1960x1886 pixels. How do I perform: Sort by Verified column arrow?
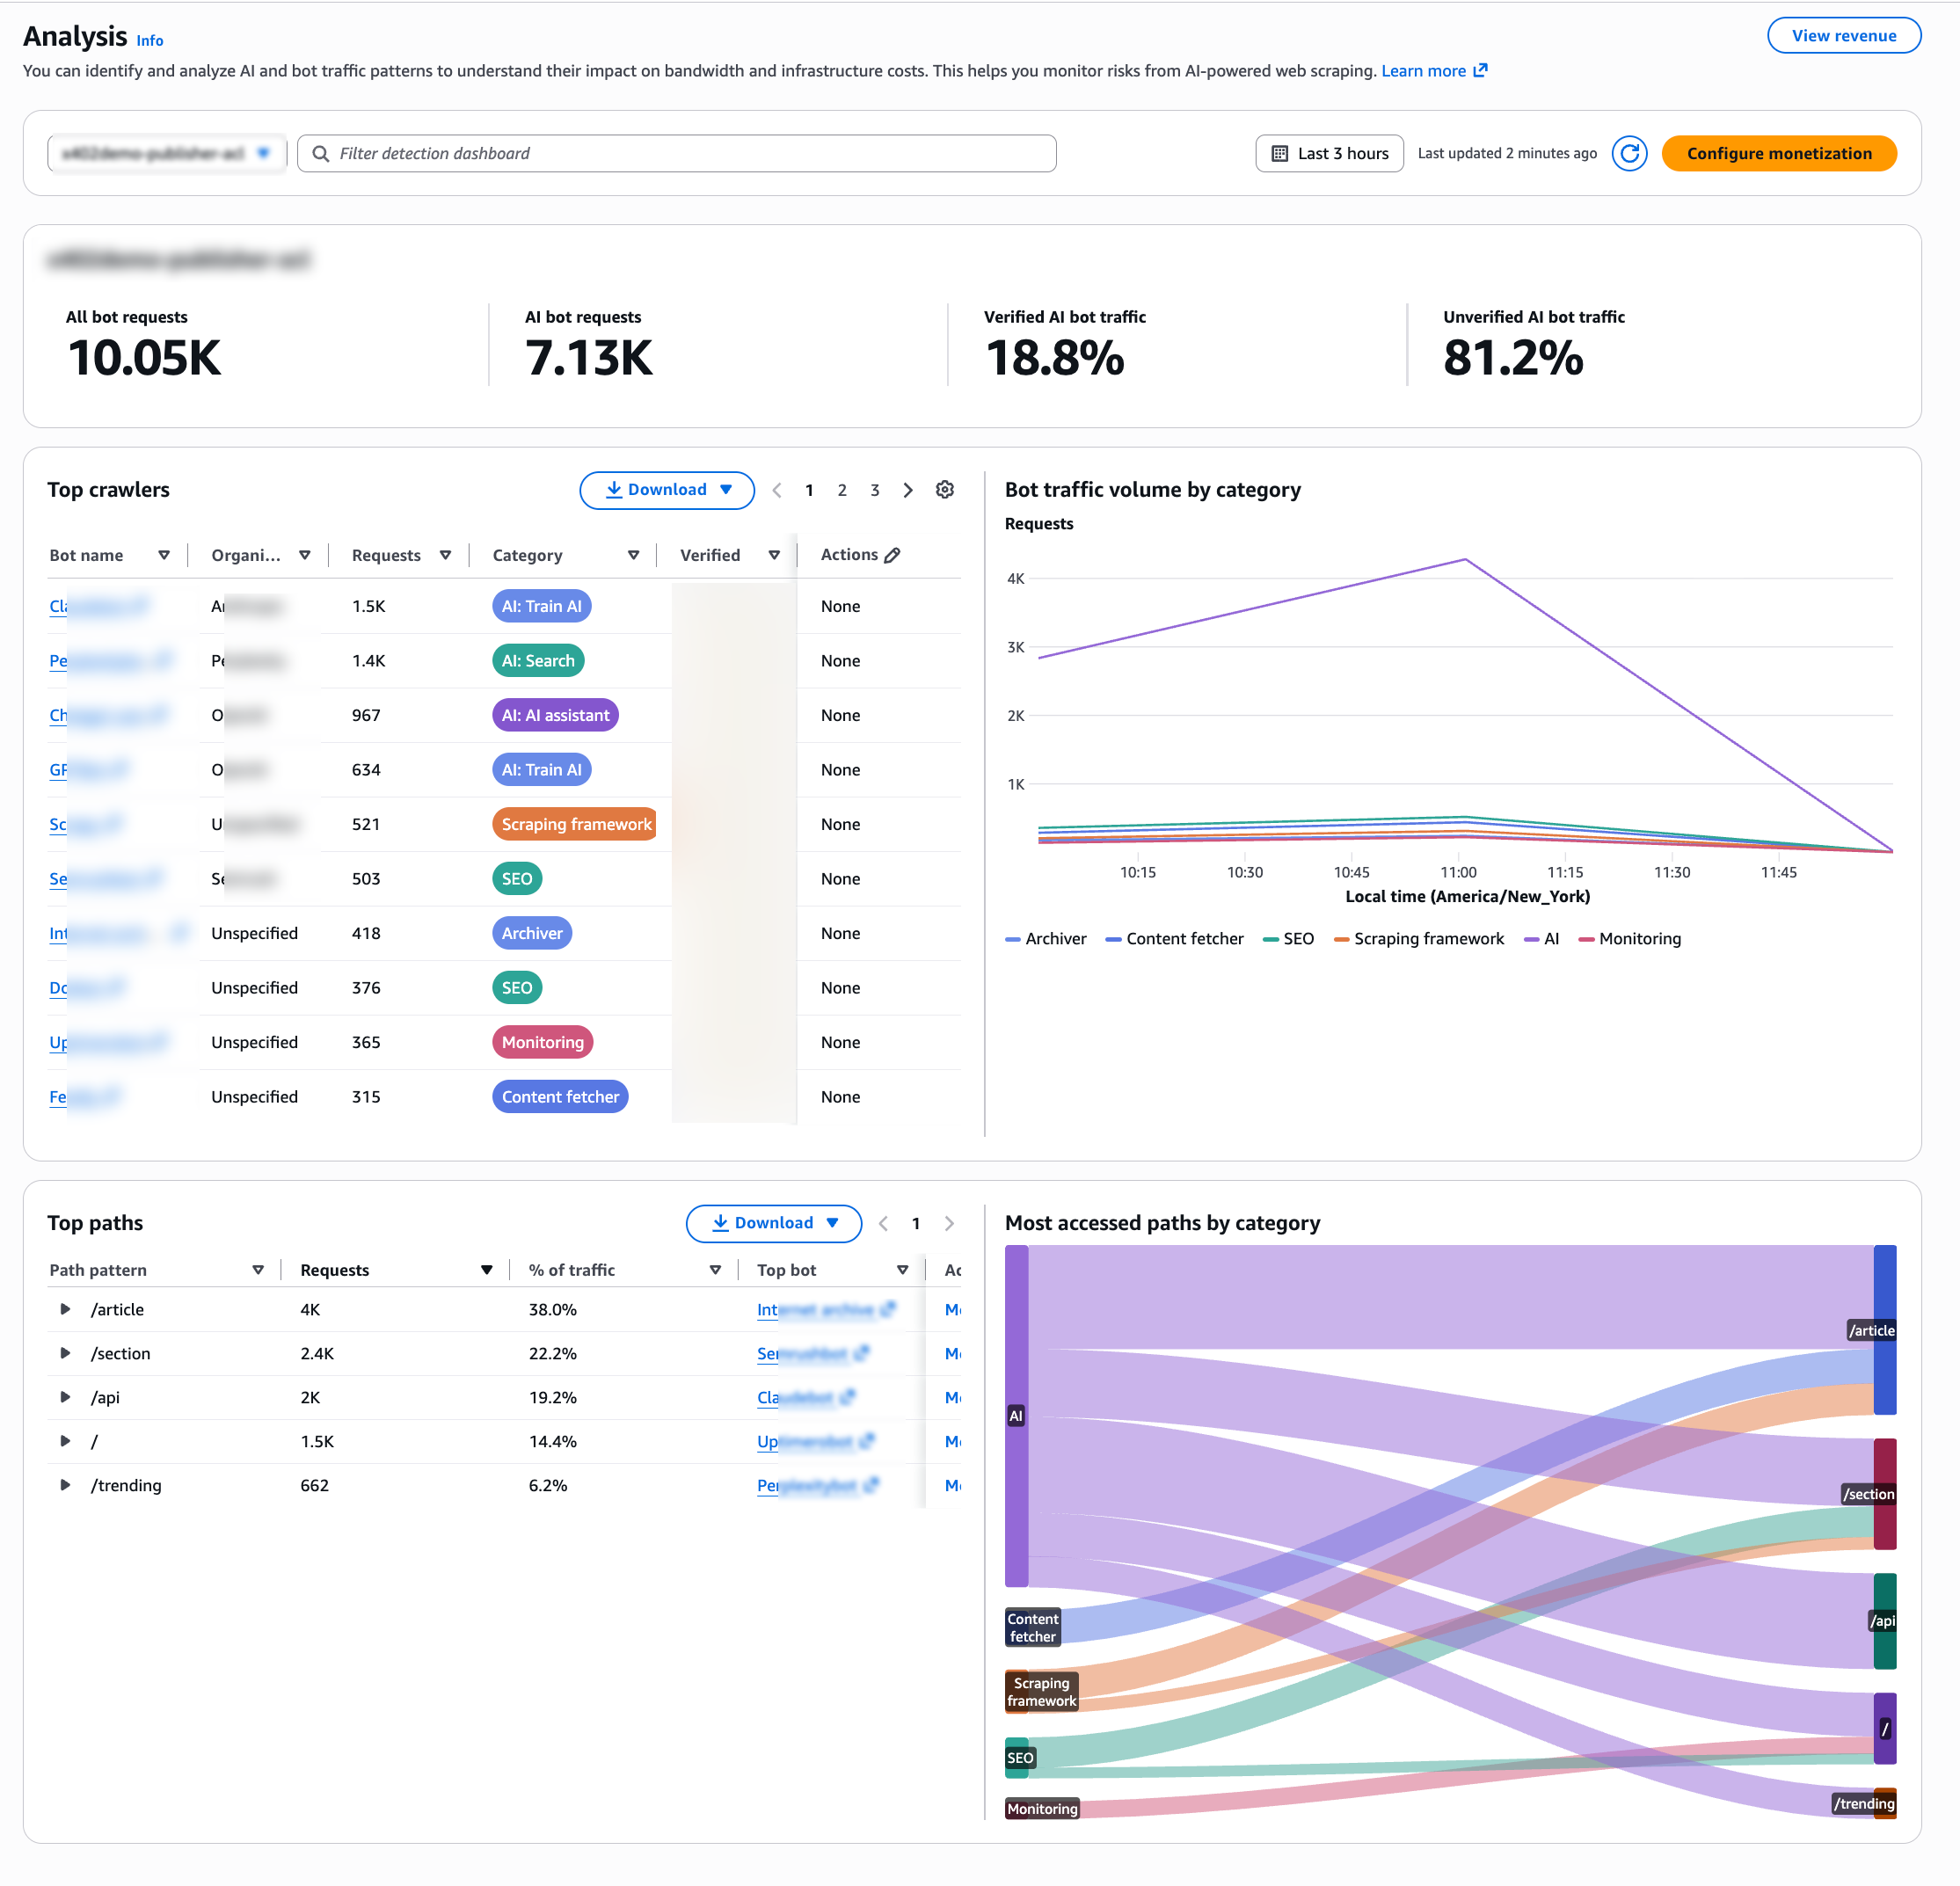(x=774, y=555)
